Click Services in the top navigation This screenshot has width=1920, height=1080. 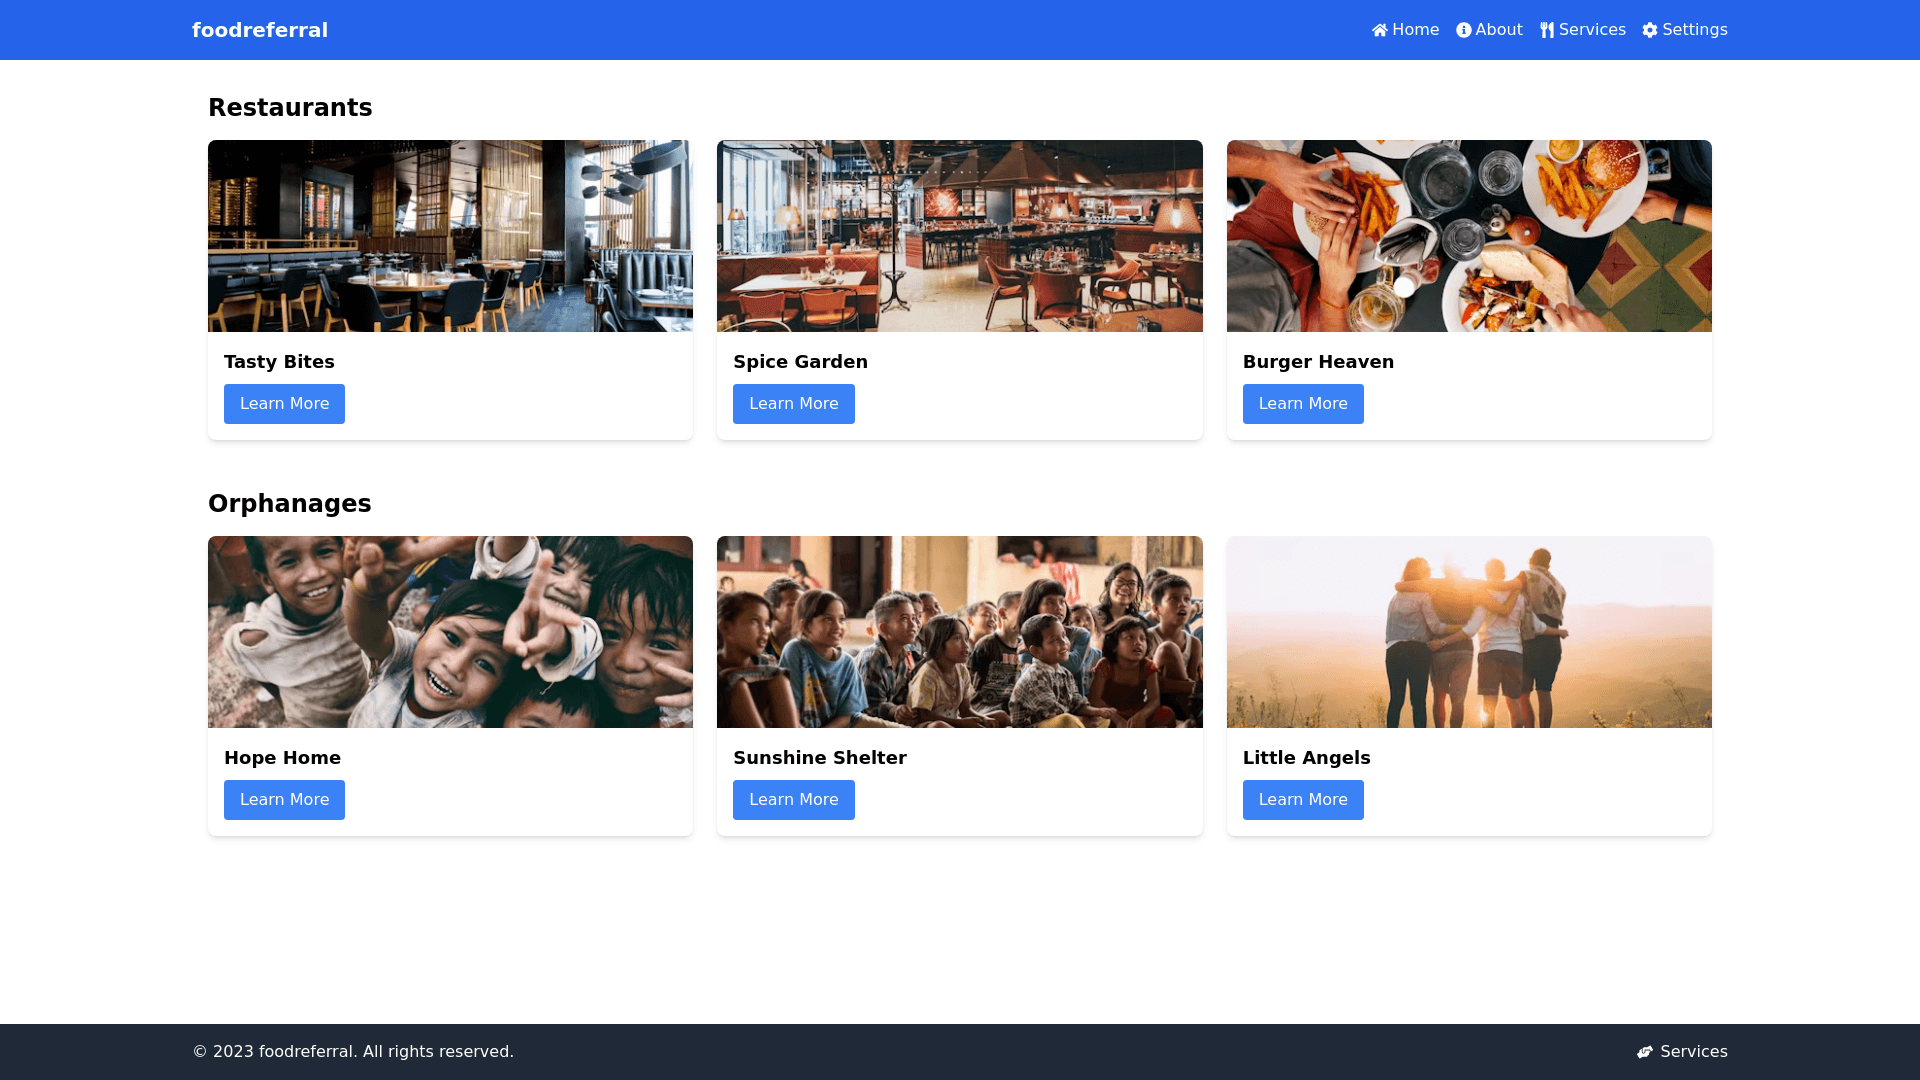coord(1591,30)
